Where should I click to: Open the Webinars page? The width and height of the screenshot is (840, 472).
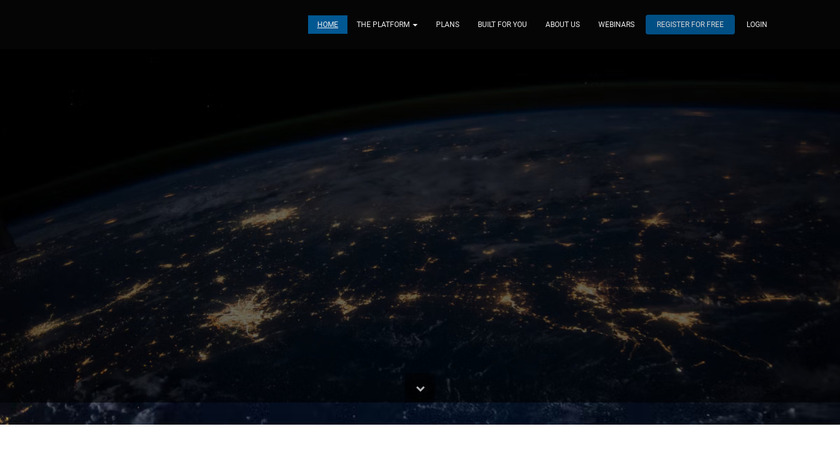[616, 25]
